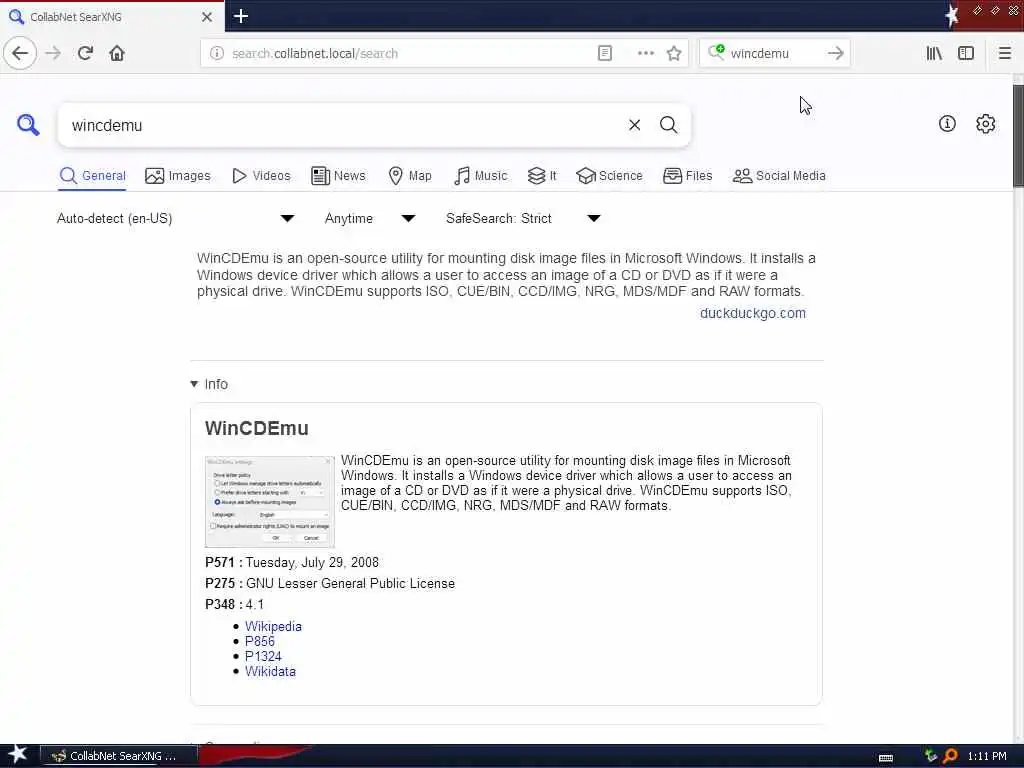The height and width of the screenshot is (768, 1024).
Task: Click the 1:11 PM clock
Action: [x=987, y=756]
